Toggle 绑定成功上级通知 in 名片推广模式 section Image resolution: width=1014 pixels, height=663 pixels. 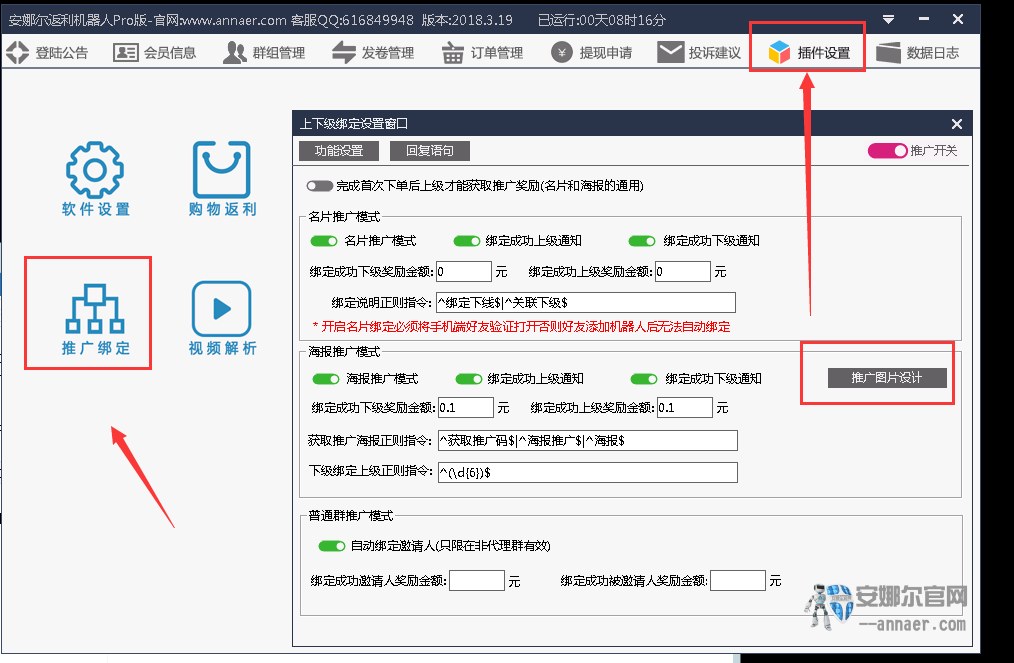click(x=466, y=241)
